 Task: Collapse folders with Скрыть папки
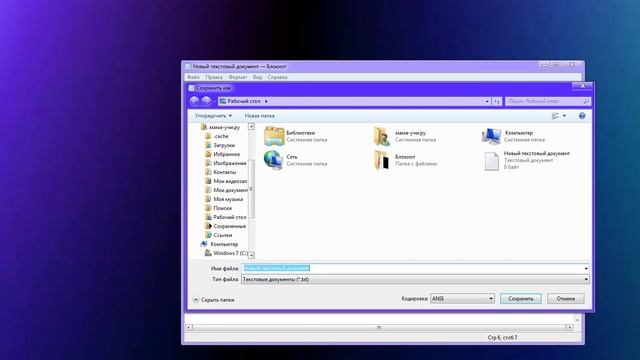pos(213,300)
